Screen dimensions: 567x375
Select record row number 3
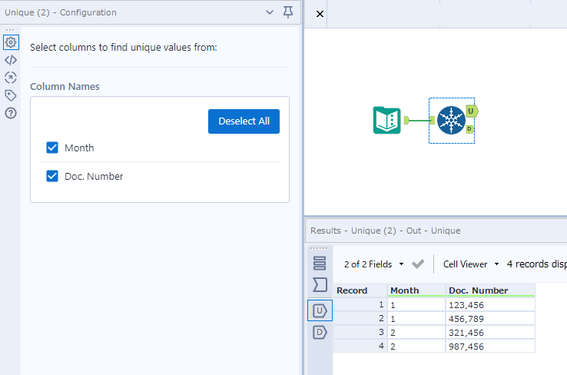click(x=360, y=332)
